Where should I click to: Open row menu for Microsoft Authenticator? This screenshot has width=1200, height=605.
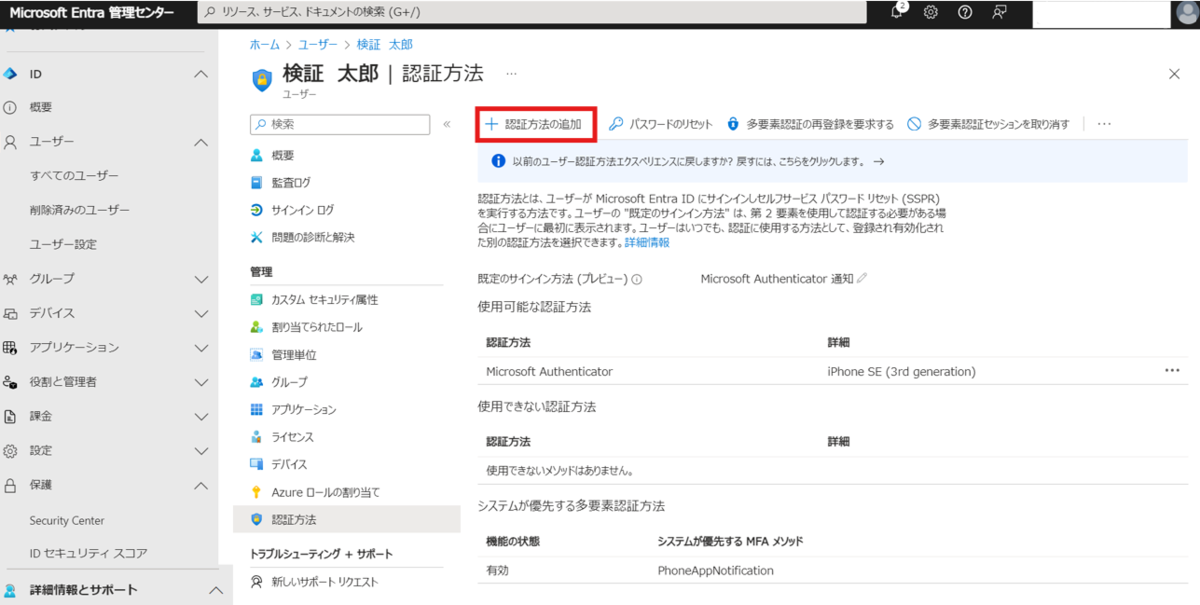click(1172, 371)
